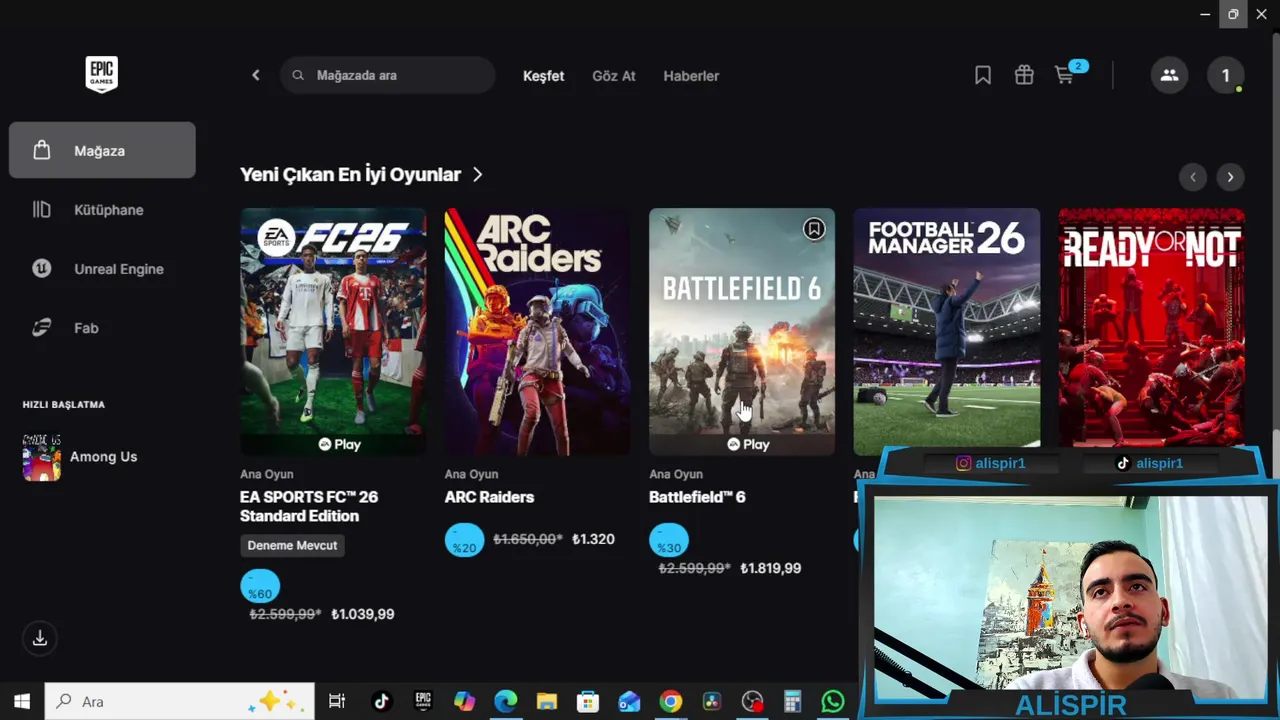
Task: Open the friends list icon
Action: click(x=1169, y=75)
